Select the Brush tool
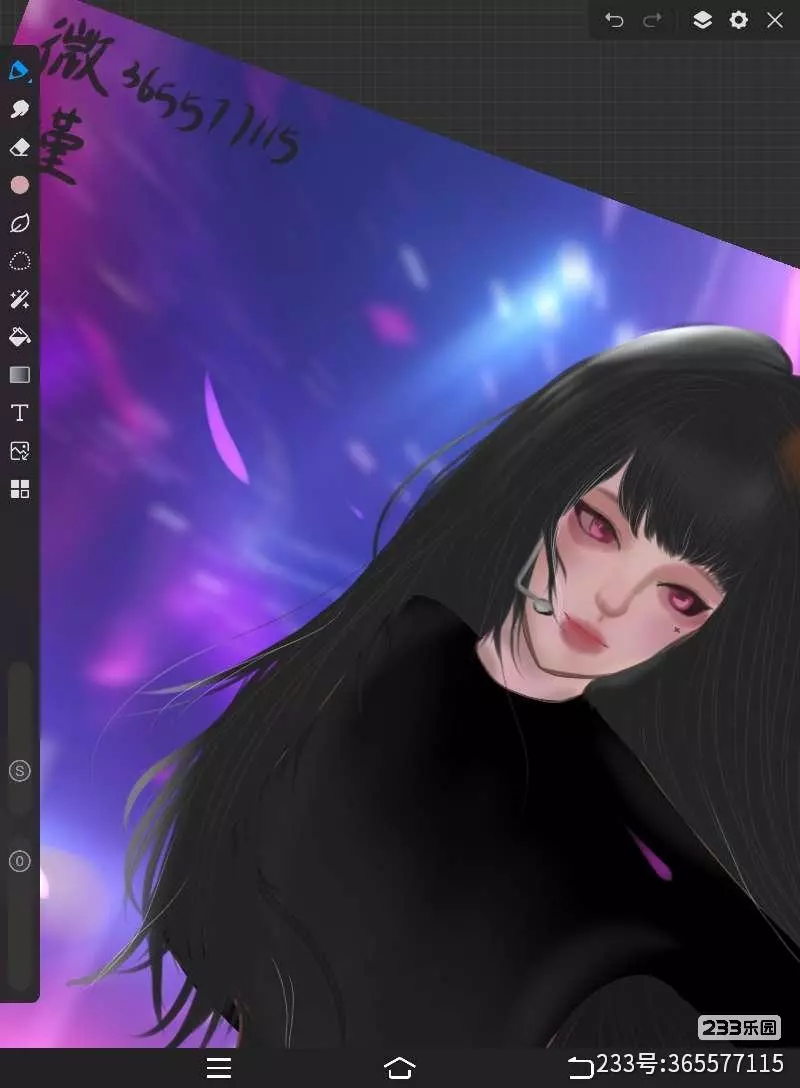Image resolution: width=800 pixels, height=1088 pixels. (x=19, y=71)
